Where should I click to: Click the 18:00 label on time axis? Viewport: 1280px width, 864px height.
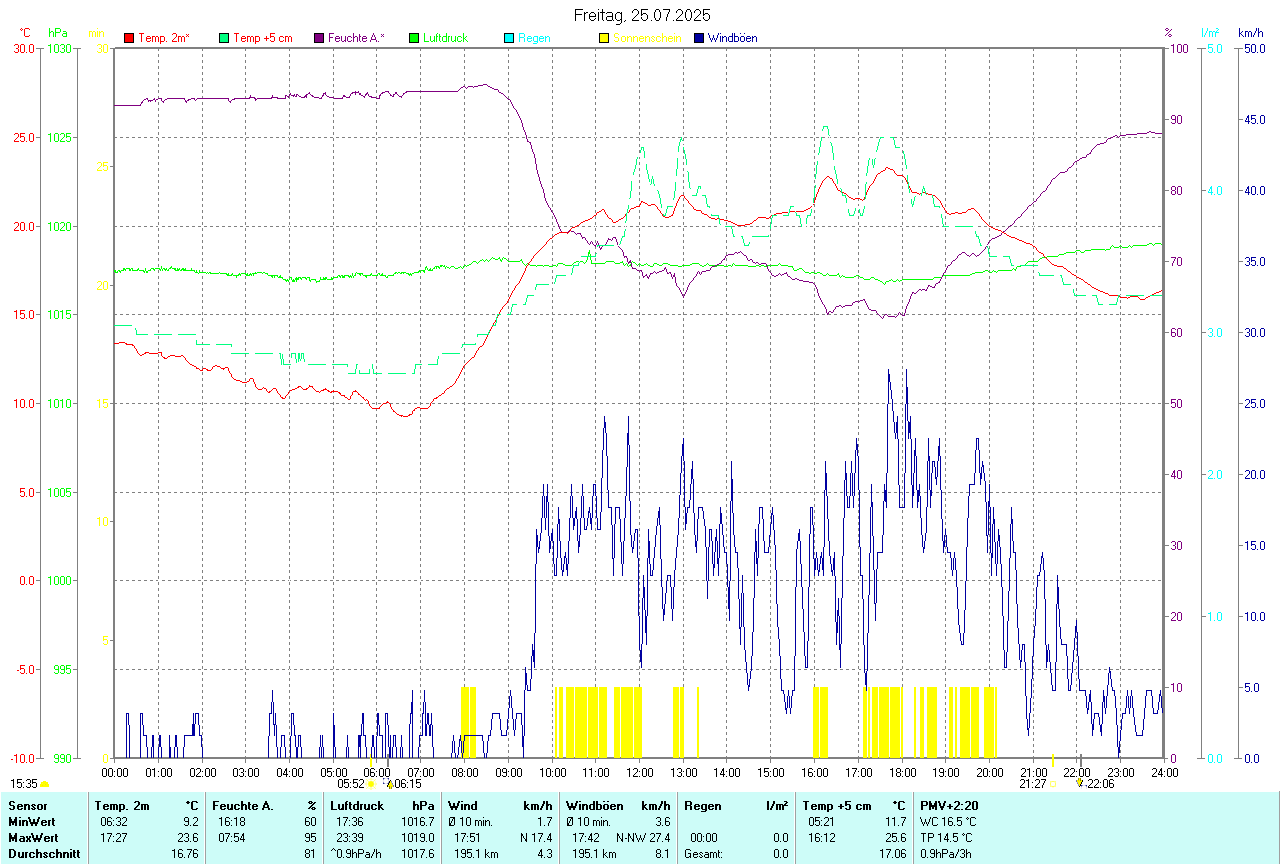(x=902, y=772)
